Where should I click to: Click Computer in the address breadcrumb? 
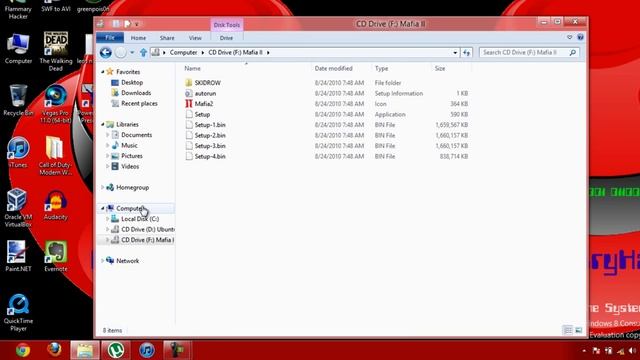coord(183,53)
